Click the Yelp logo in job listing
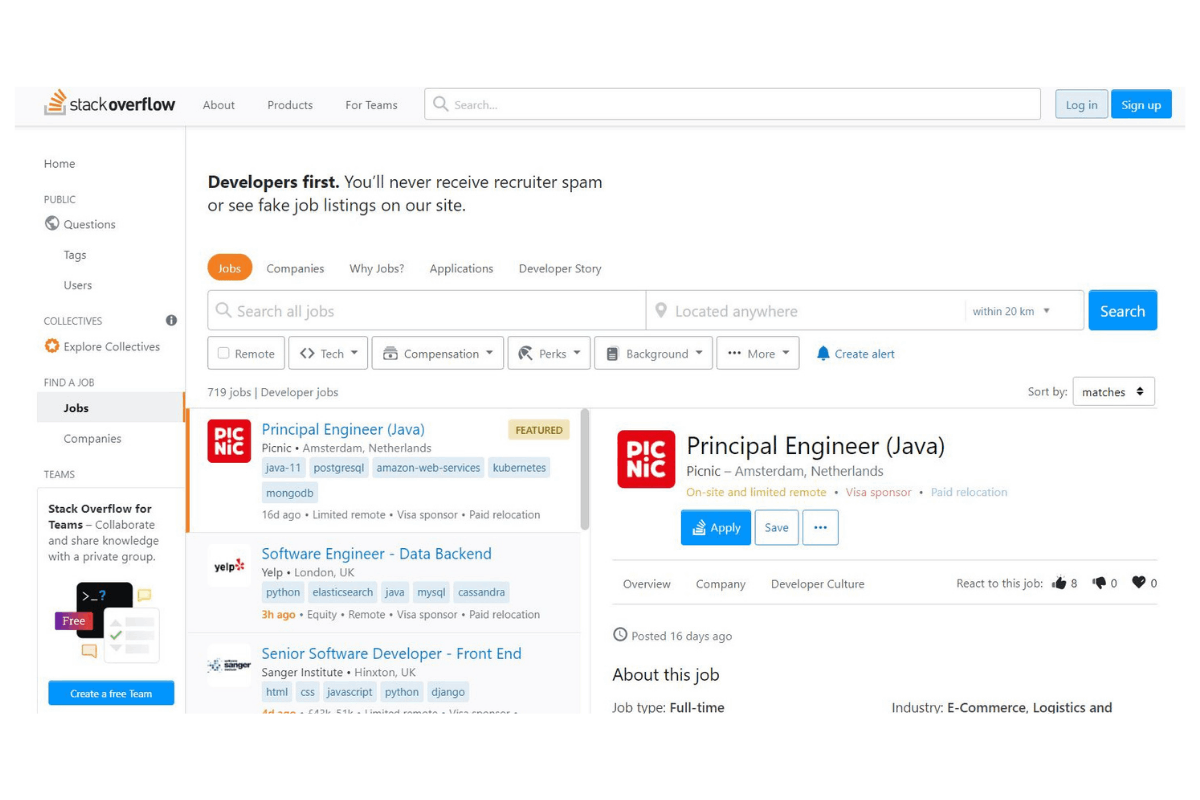Viewport: 1200px width, 800px height. [229, 566]
